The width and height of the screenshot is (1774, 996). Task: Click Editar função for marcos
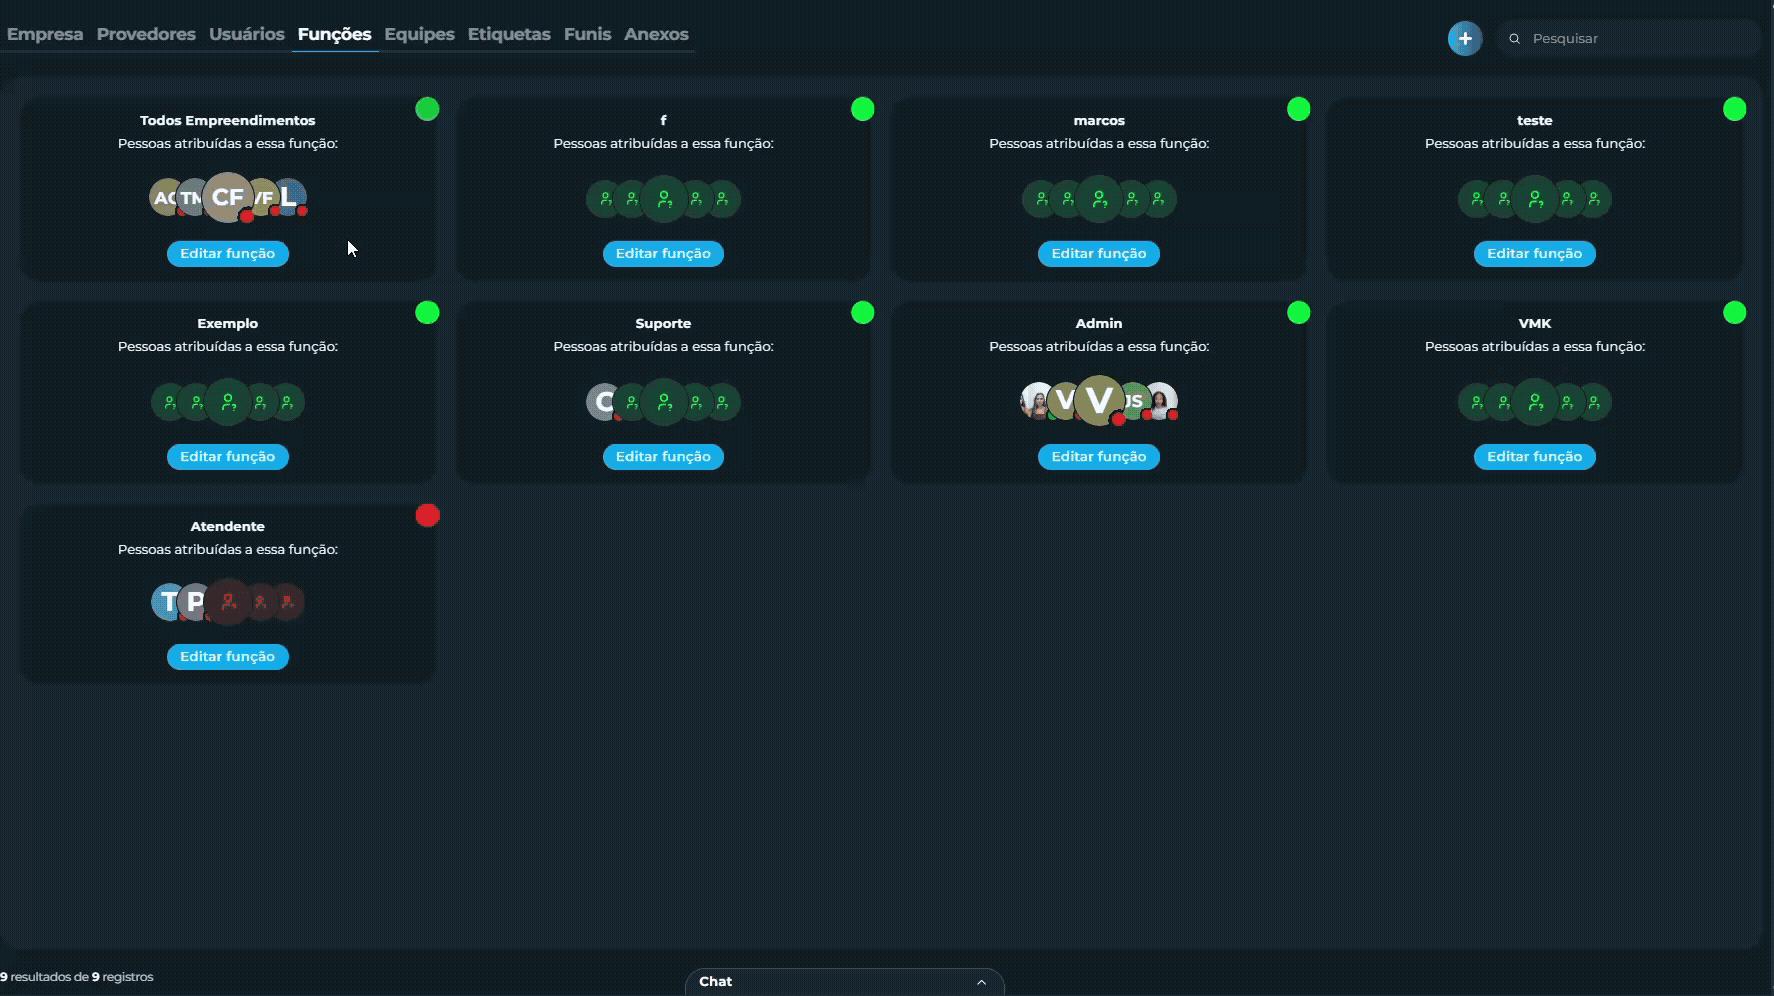pos(1099,254)
